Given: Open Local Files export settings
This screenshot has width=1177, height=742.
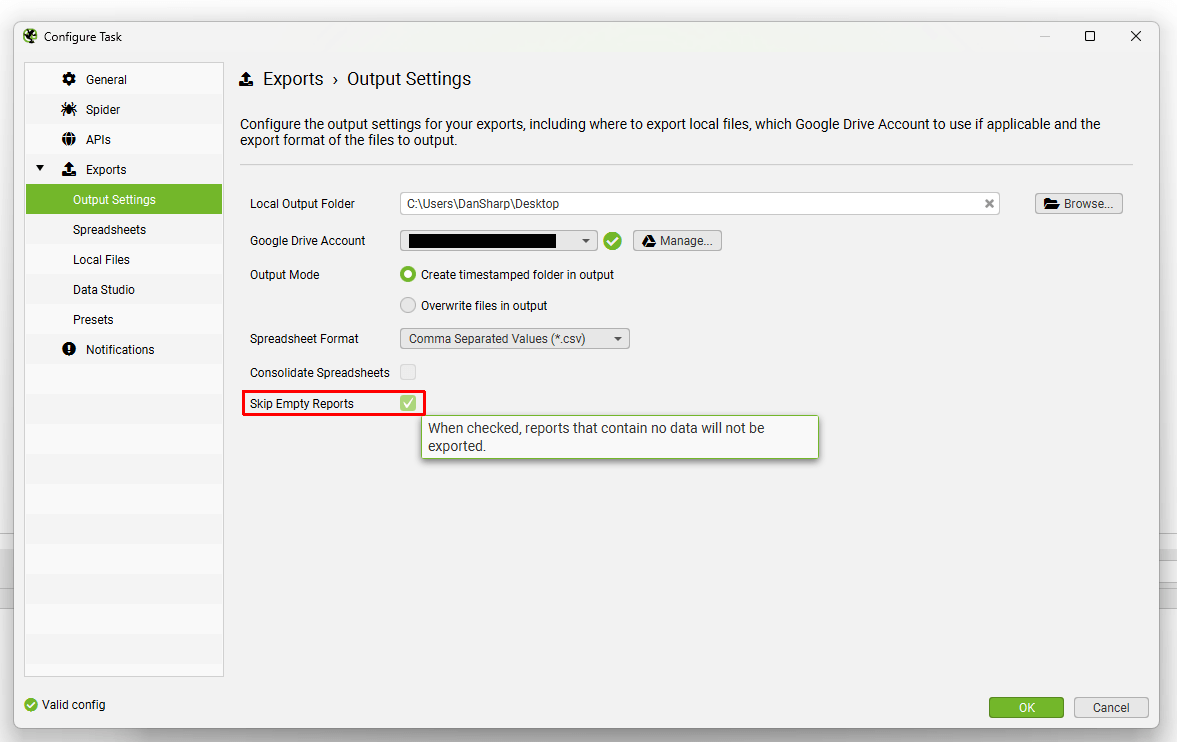Looking at the screenshot, I should coord(124,259).
